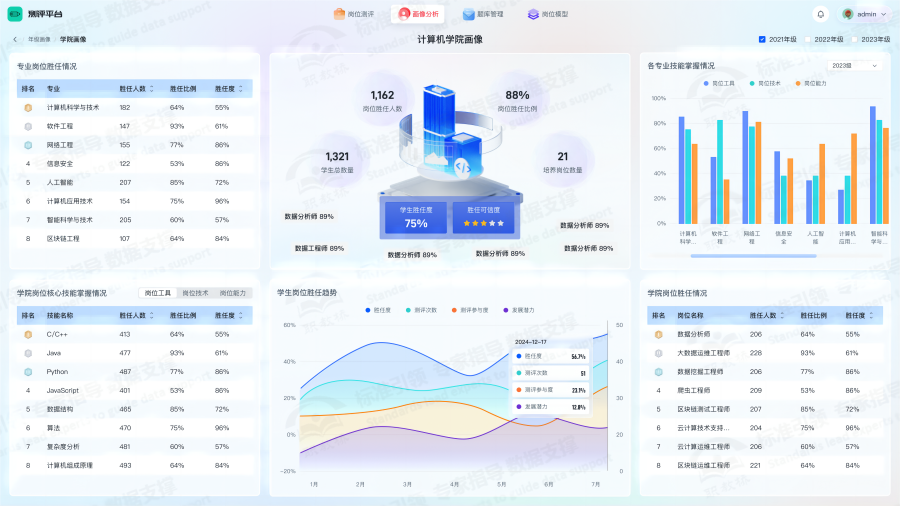This screenshot has width=900, height=506.
Task: Sort majors table by 胜任人数 arrows
Action: tap(152, 88)
